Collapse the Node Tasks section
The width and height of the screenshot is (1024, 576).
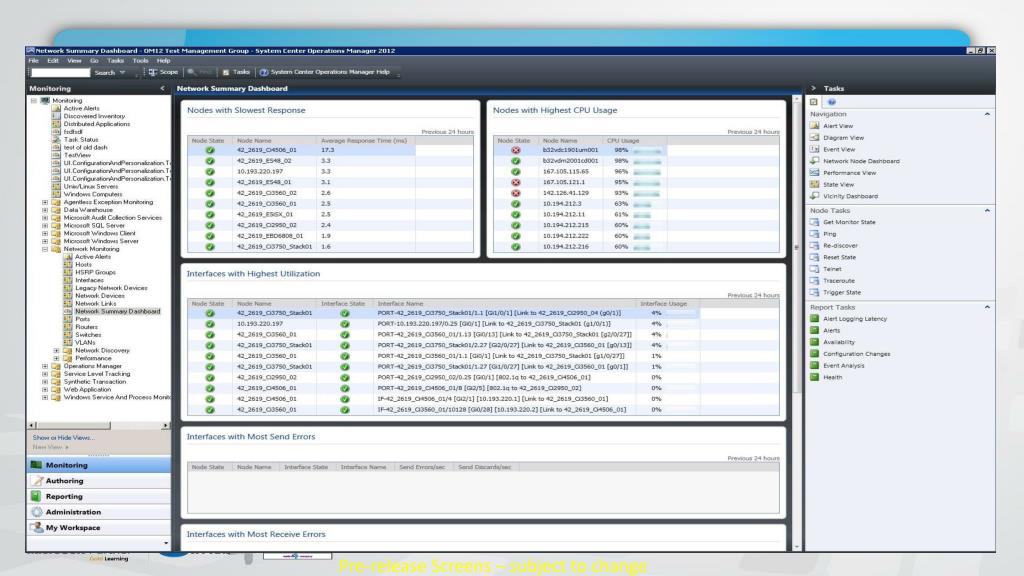tap(987, 211)
